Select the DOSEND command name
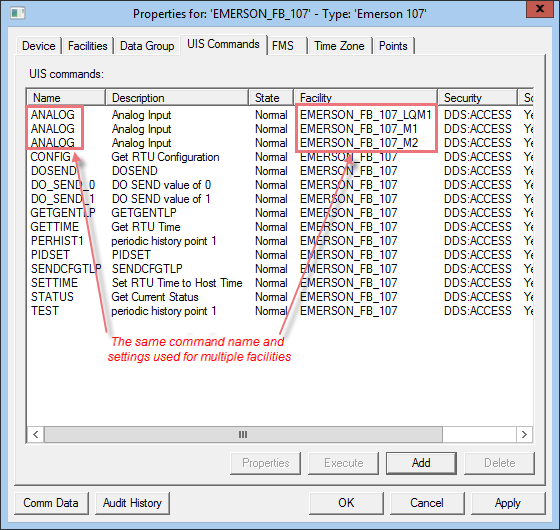 point(54,171)
